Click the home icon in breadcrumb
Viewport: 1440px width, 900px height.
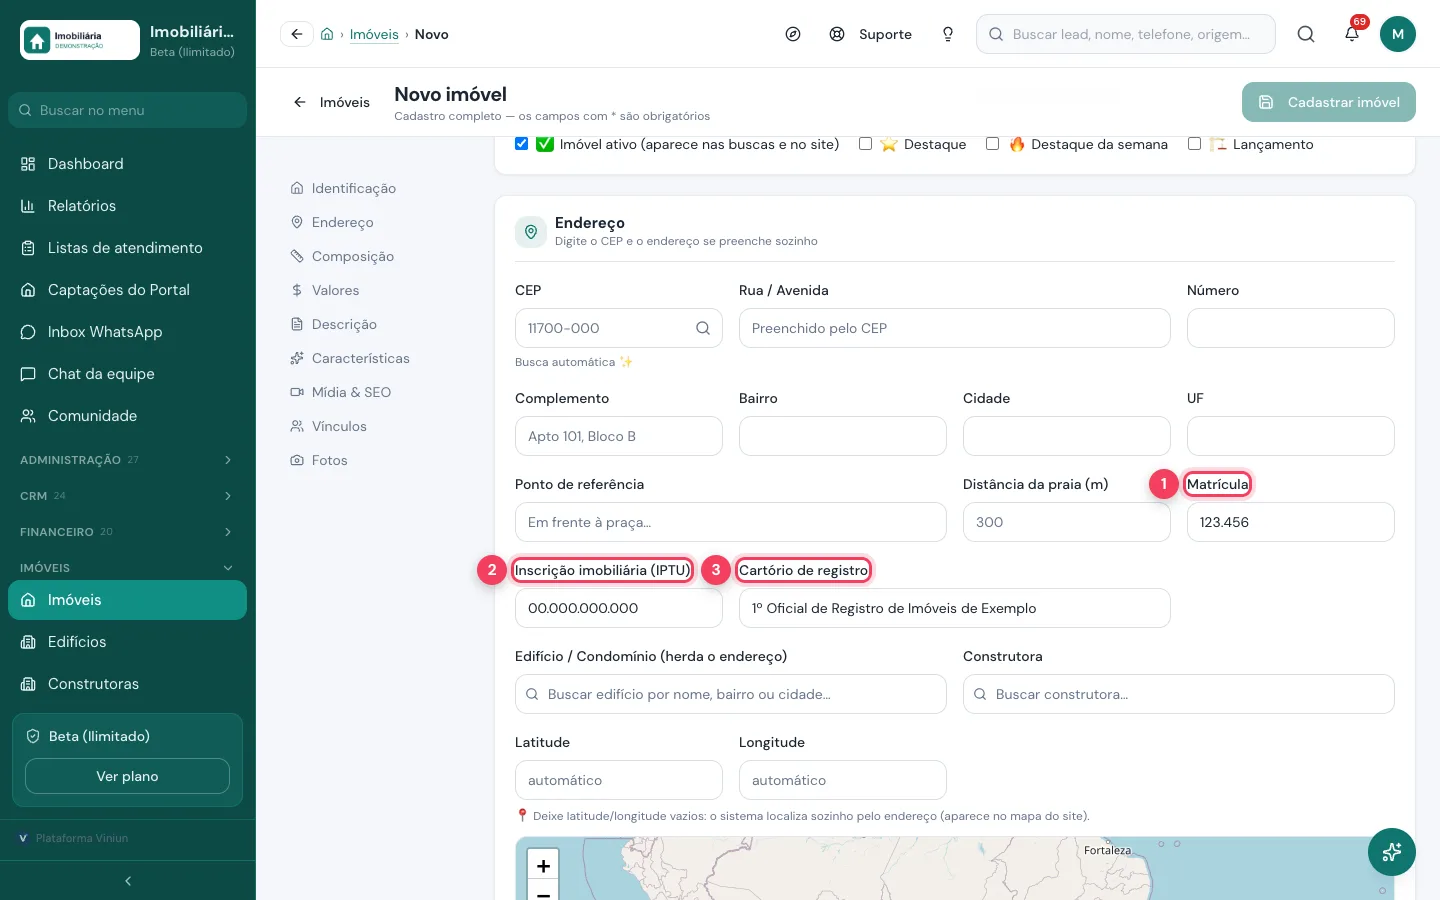pos(327,34)
